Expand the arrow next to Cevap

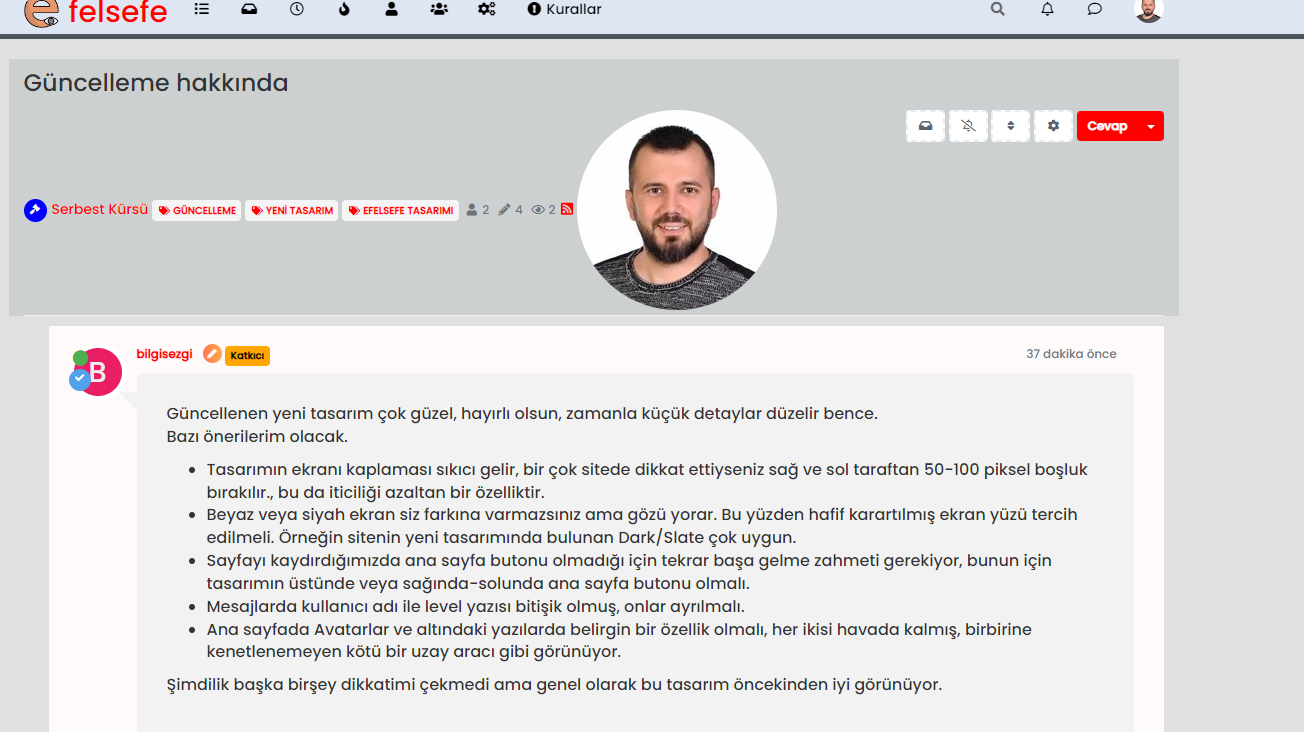(1151, 126)
